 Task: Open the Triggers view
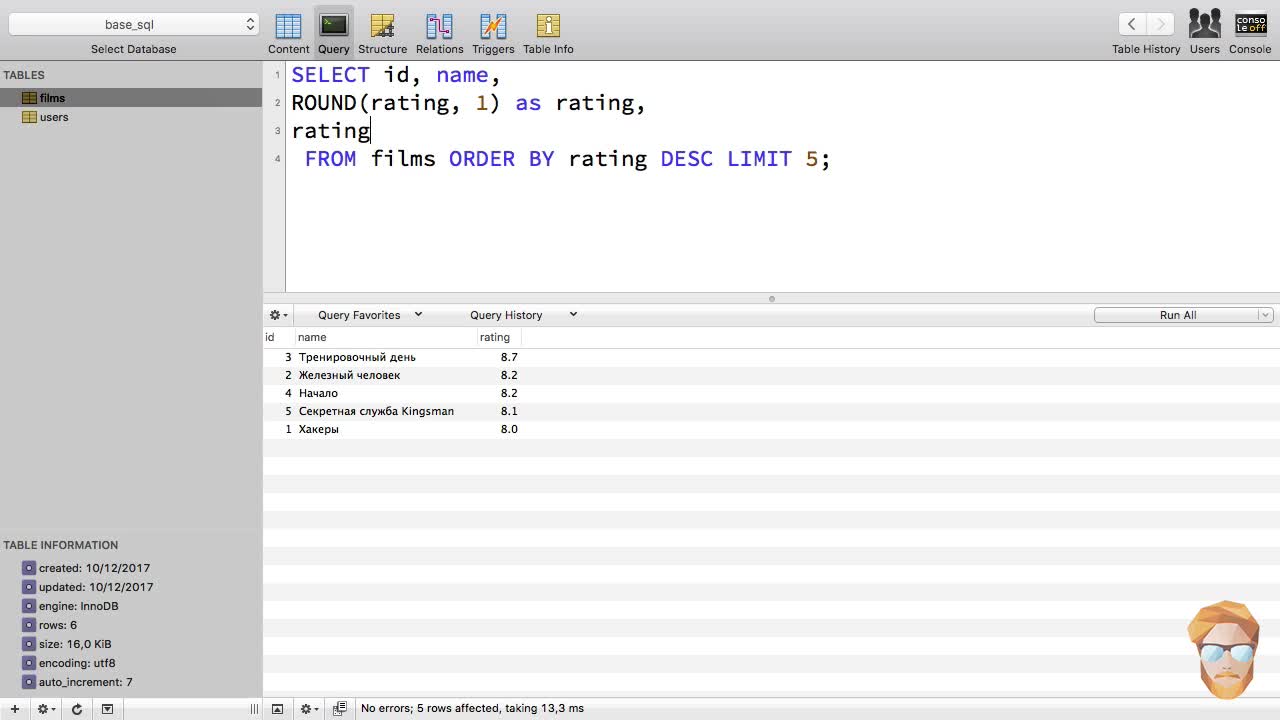coord(493,33)
